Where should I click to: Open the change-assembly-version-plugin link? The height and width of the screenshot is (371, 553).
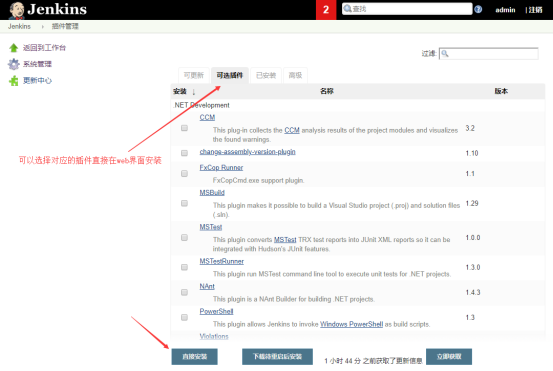[248, 152]
